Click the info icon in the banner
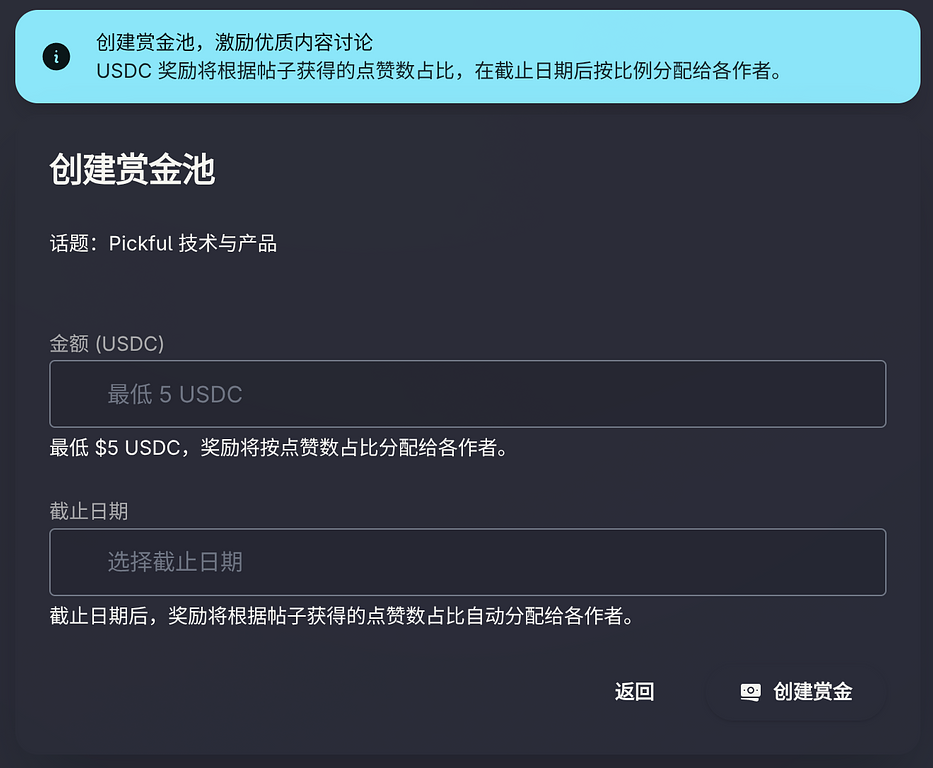 (56, 57)
